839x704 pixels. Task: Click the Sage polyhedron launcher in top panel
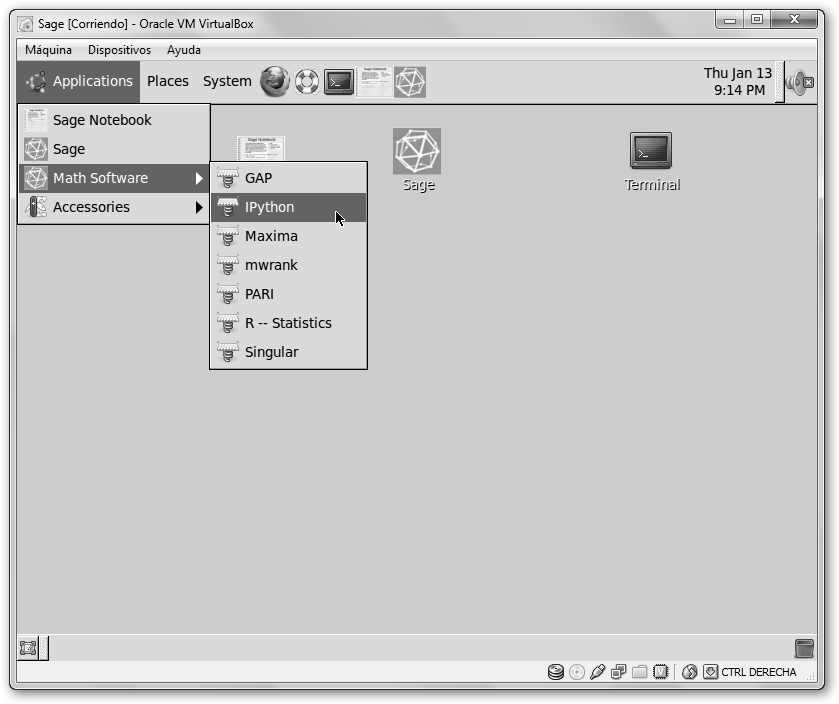tap(410, 82)
